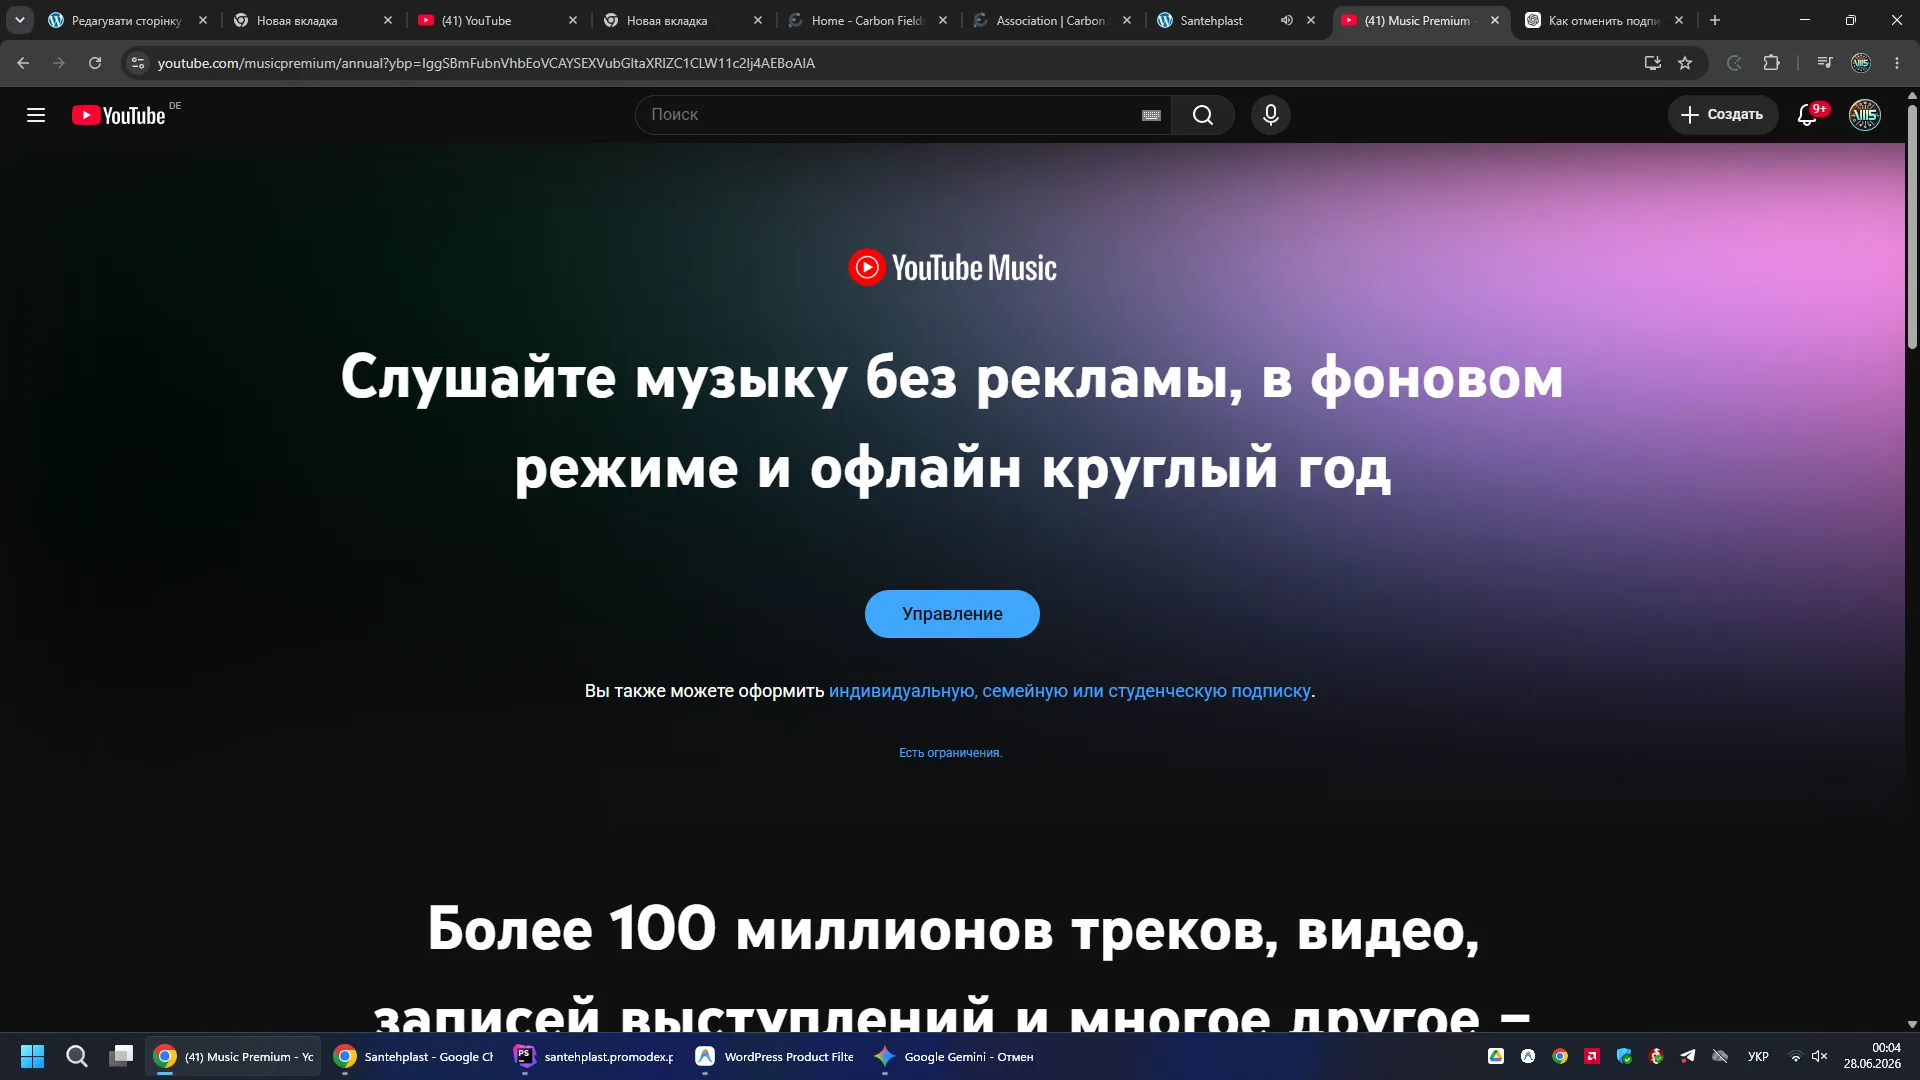The width and height of the screenshot is (1920, 1080).
Task: Open the Chrome three-dot menu
Action: [1897, 63]
